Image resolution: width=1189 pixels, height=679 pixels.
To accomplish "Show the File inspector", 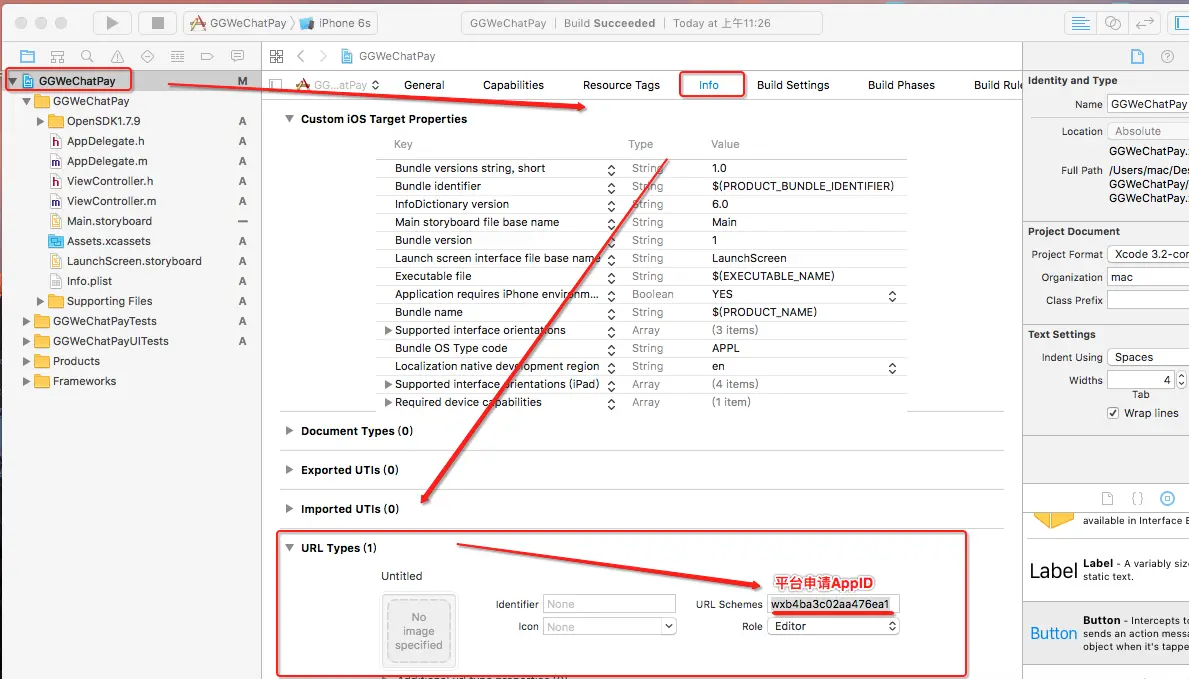I will point(1137,56).
